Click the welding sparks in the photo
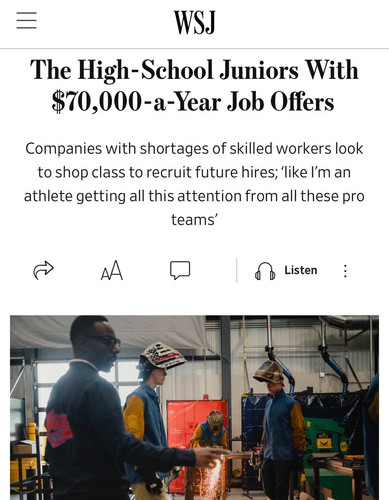Screen dimensions: 389x500 (213, 477)
